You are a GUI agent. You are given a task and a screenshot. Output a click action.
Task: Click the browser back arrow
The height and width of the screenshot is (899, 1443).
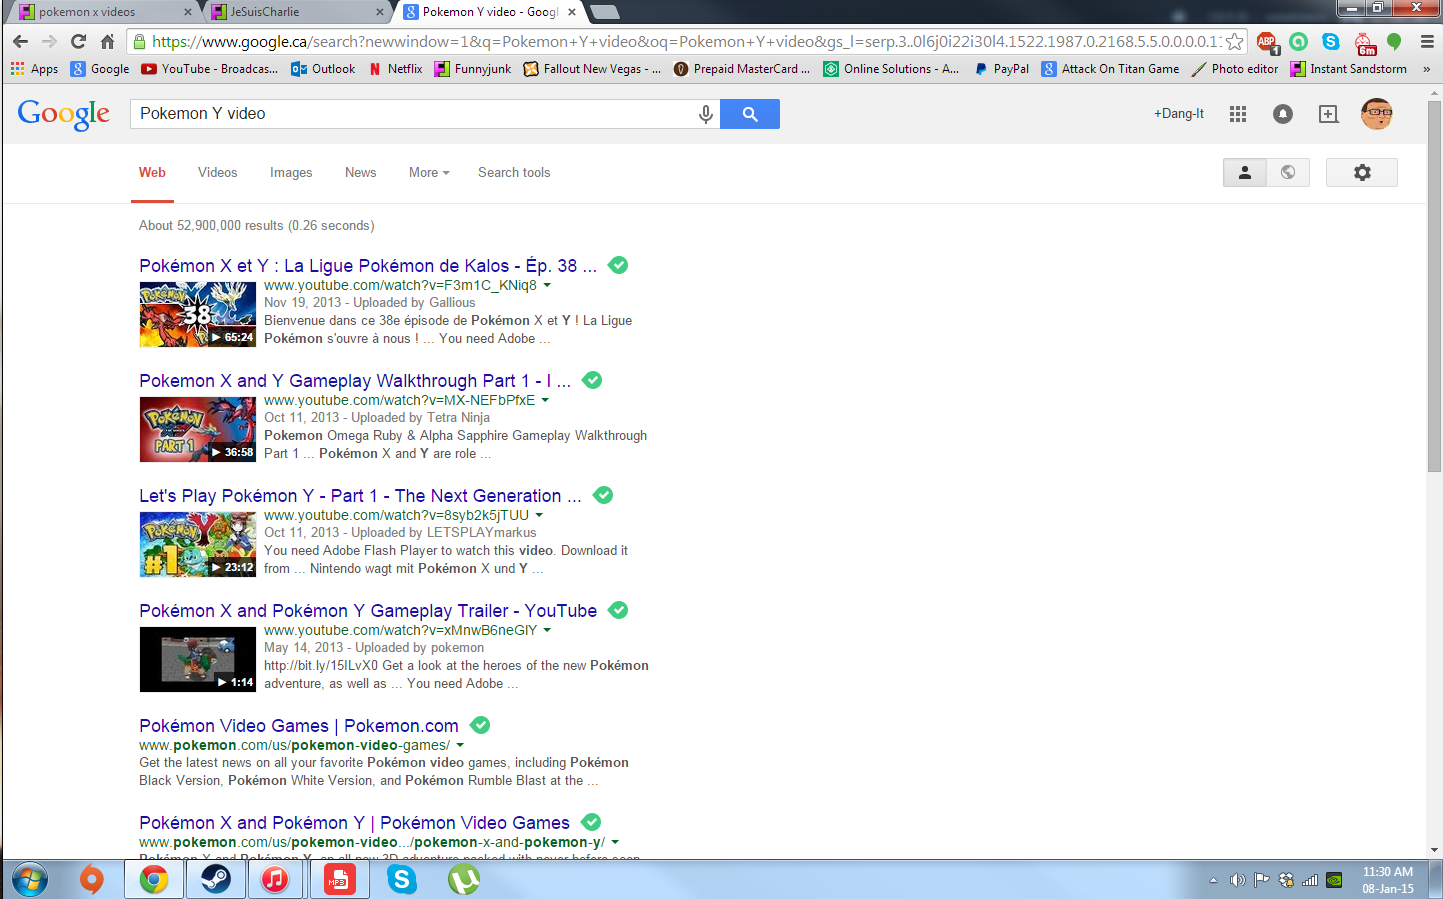point(20,41)
